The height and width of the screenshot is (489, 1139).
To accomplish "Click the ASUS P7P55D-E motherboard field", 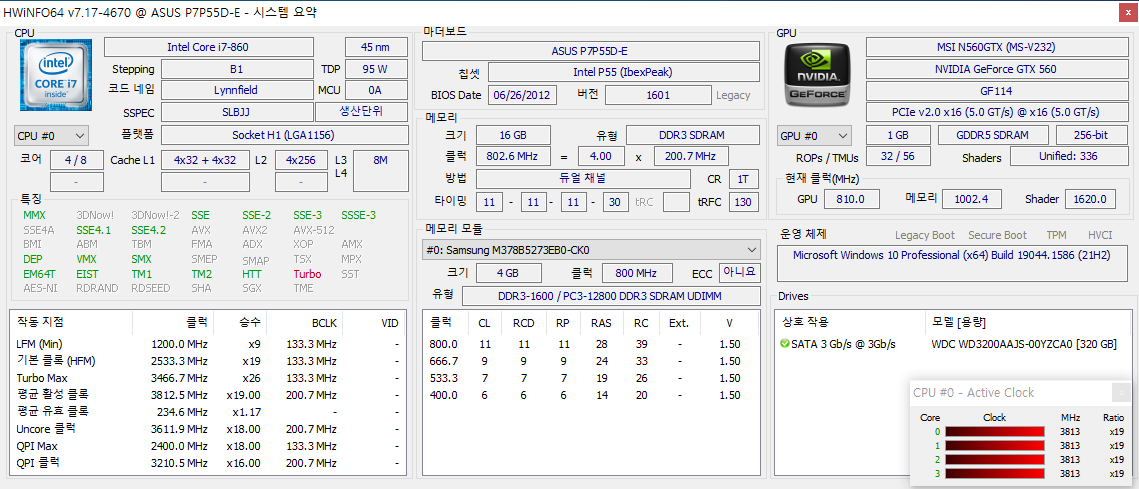I will (591, 51).
